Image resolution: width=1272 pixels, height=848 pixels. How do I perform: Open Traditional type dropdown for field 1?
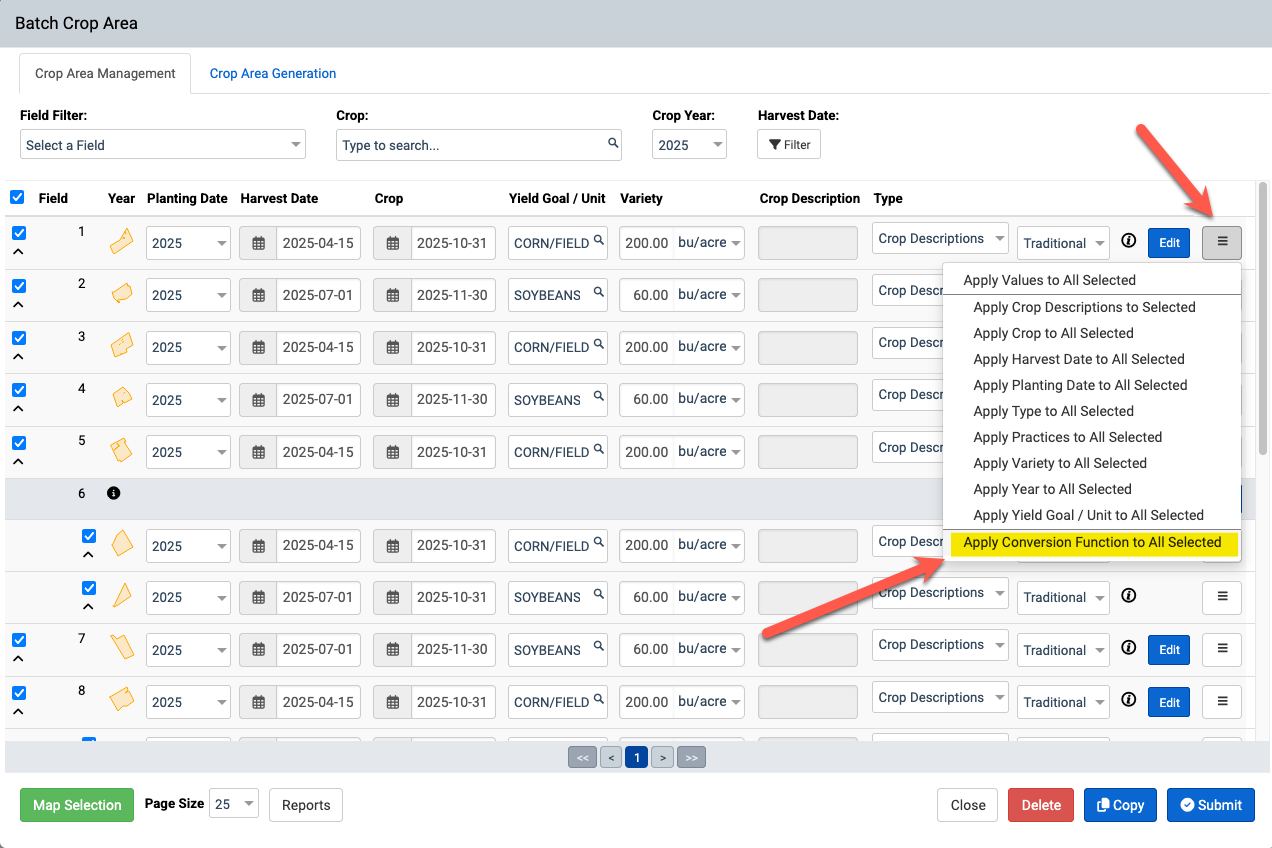click(x=1064, y=243)
